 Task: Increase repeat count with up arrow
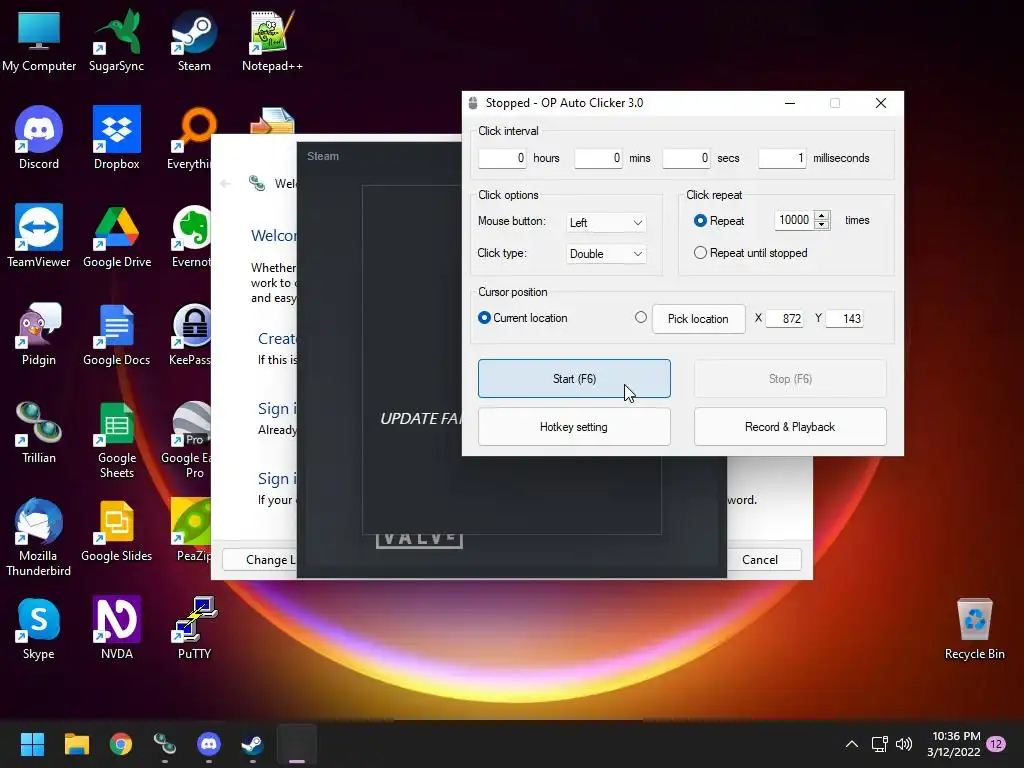tap(822, 216)
